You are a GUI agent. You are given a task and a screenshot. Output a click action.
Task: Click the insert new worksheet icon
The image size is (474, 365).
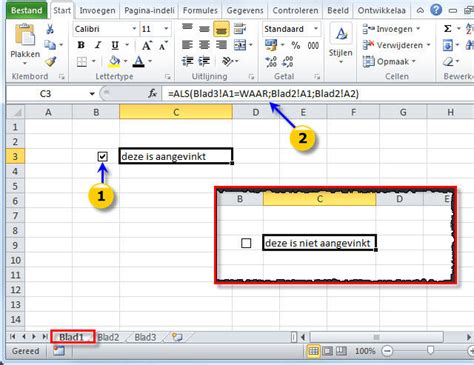pyautogui.click(x=177, y=337)
